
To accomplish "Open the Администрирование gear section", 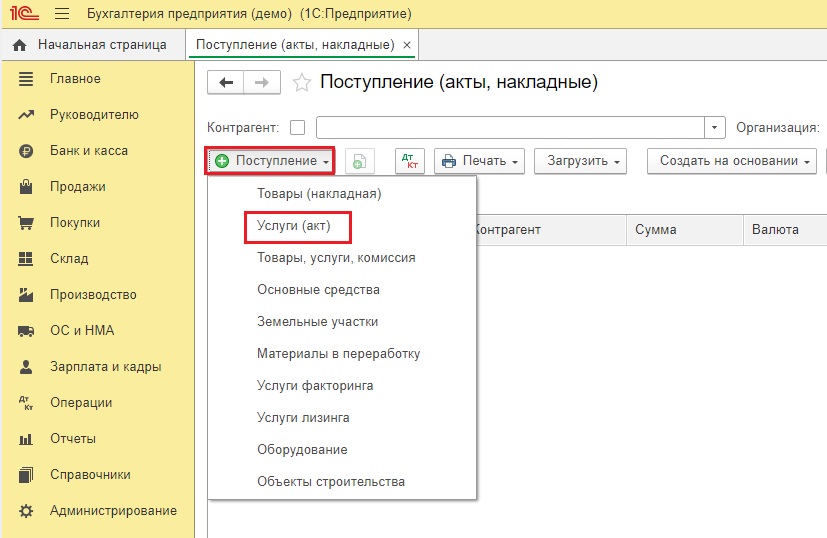I will 113,511.
